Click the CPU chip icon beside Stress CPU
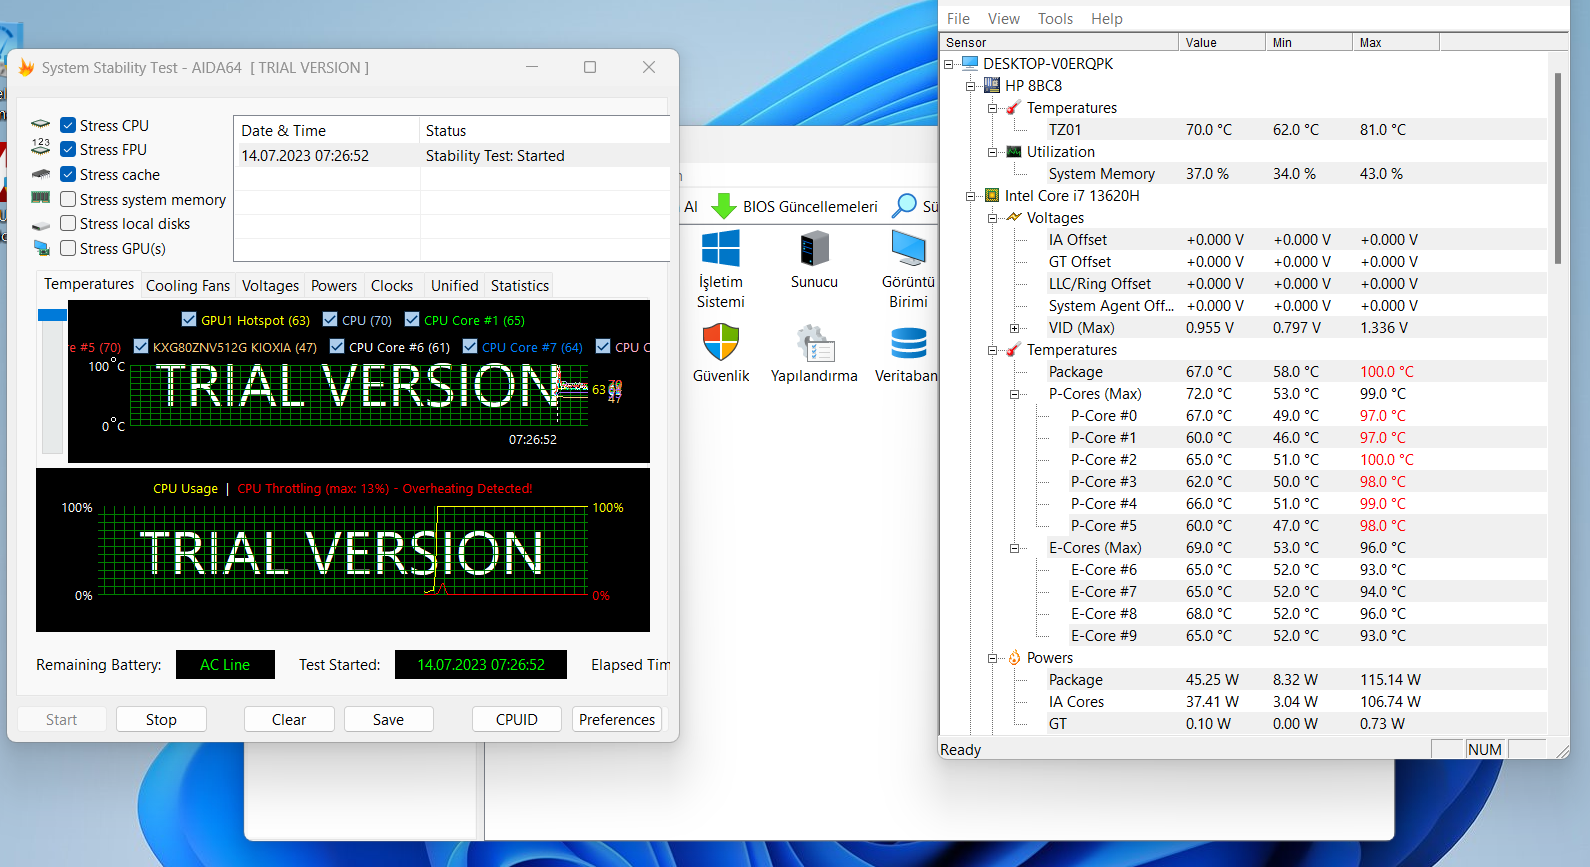 click(x=41, y=125)
